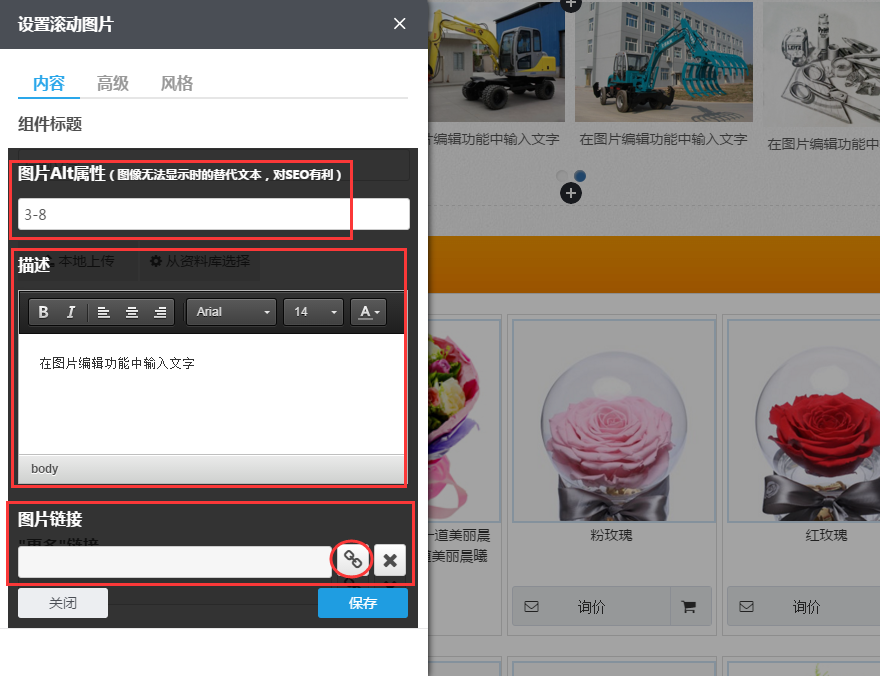This screenshot has height=676, width=880.
Task: Open the Arial font family dropdown
Action: coord(231,311)
